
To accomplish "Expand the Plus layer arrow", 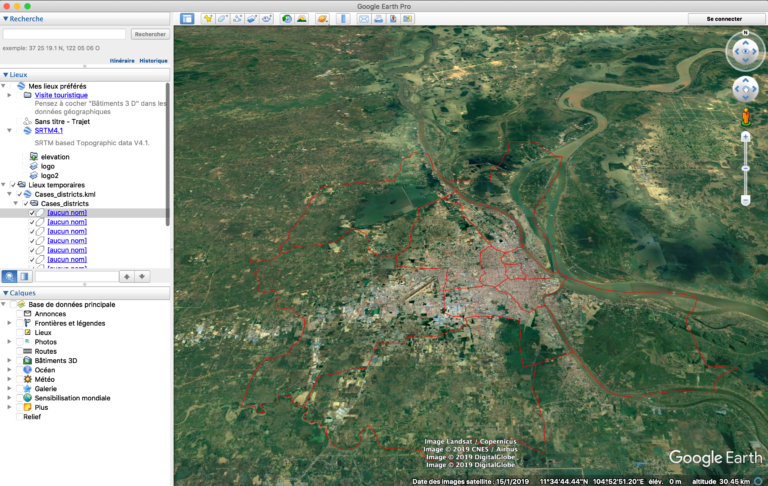I will pyautogui.click(x=9, y=407).
